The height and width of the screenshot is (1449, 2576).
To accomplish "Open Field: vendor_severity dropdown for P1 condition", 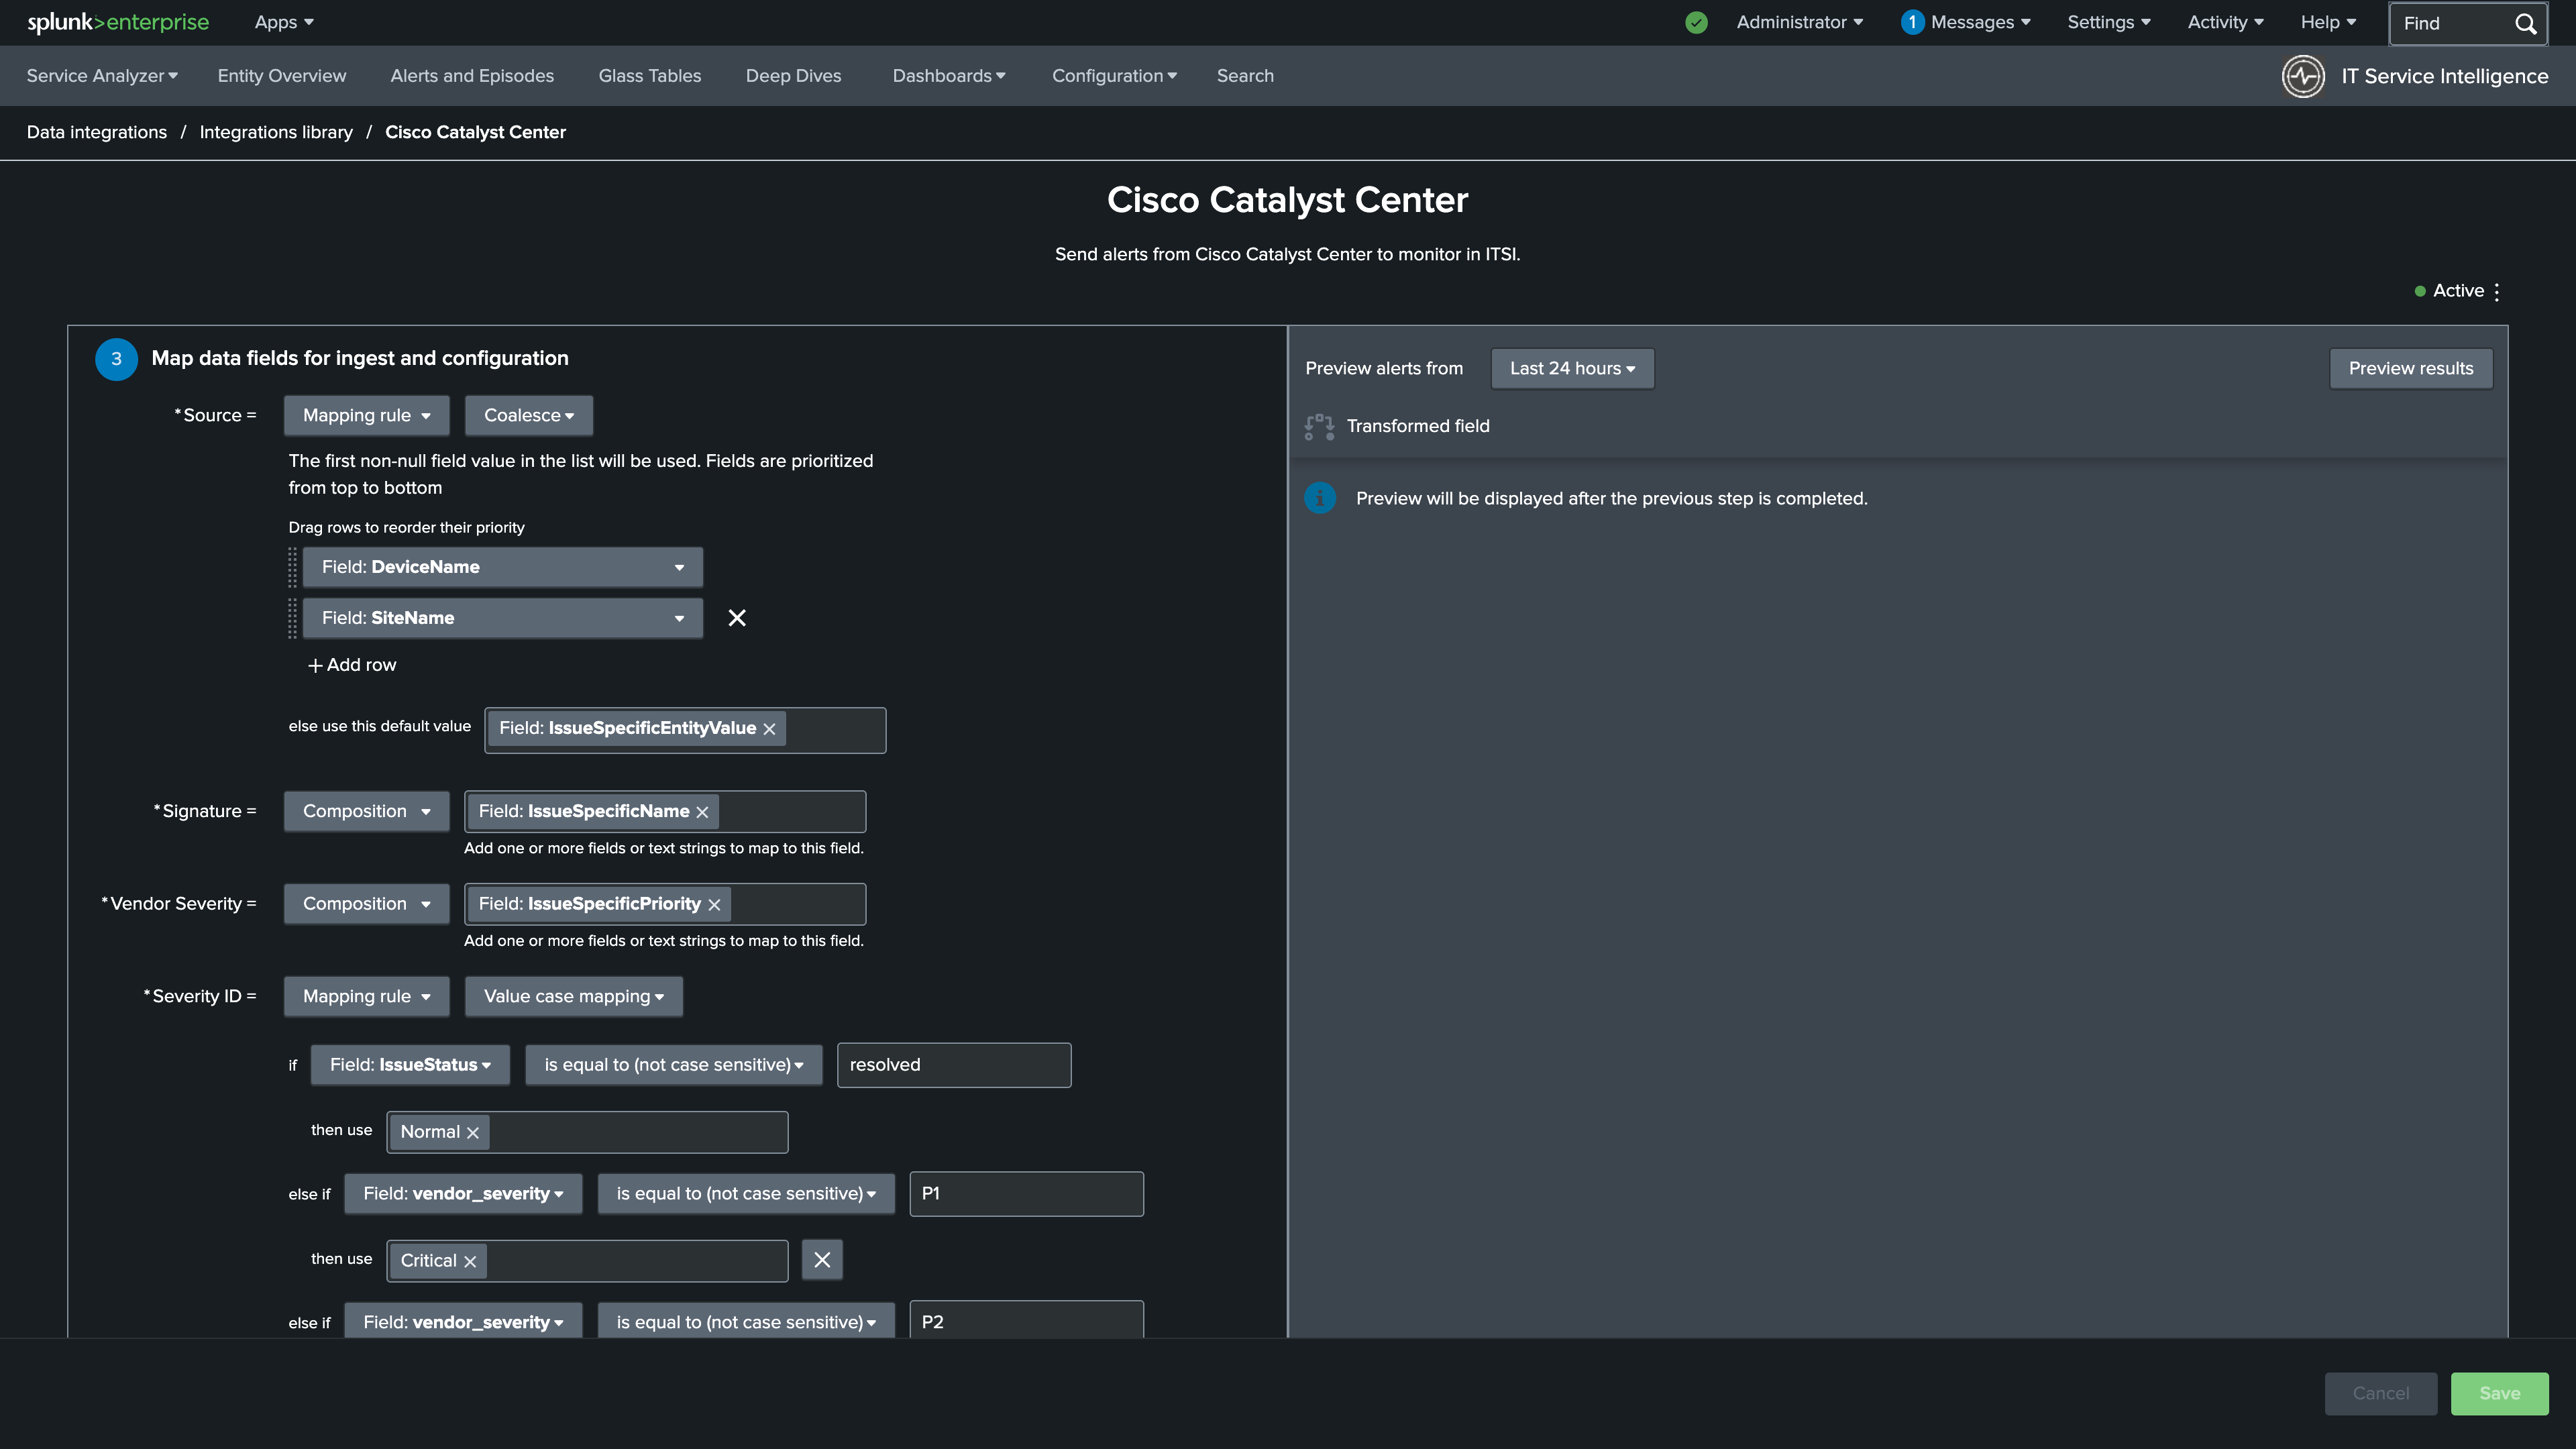I will tap(463, 1194).
